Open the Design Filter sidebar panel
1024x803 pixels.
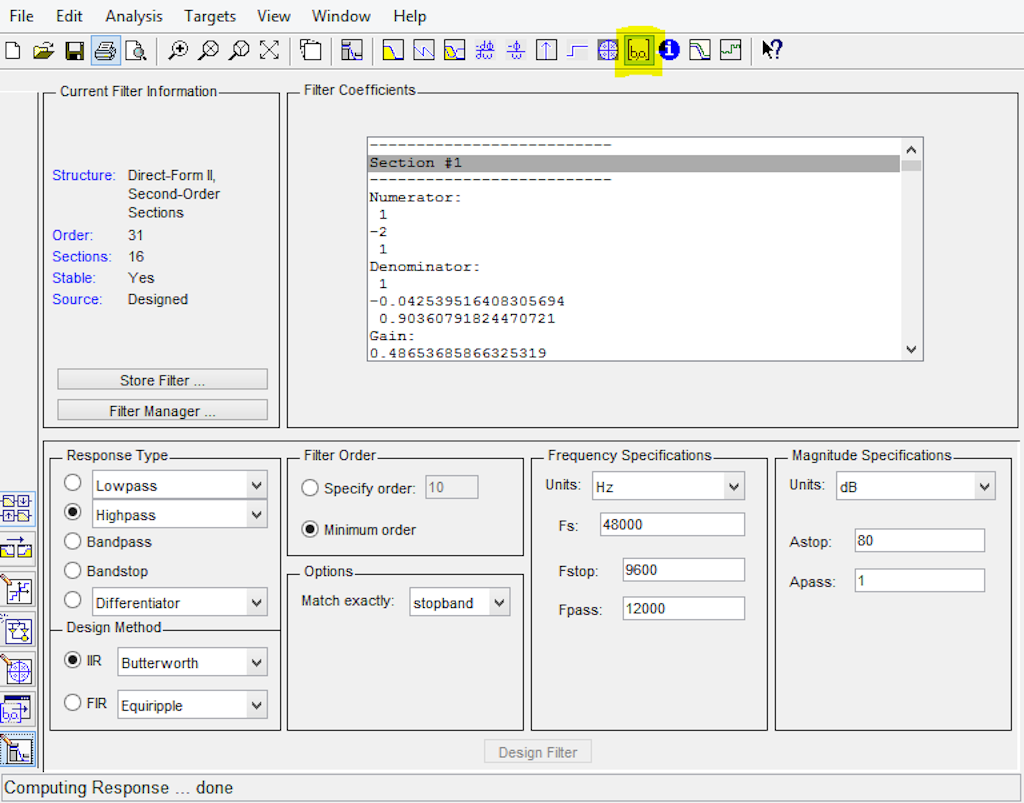[16, 750]
